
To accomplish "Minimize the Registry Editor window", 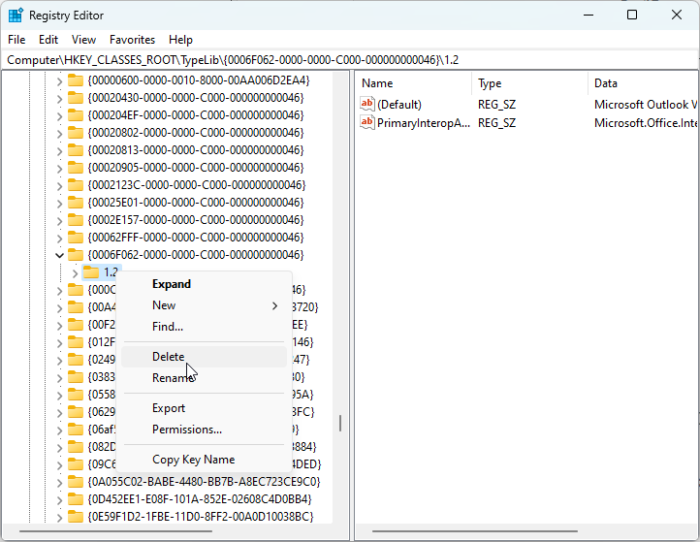I will [588, 15].
